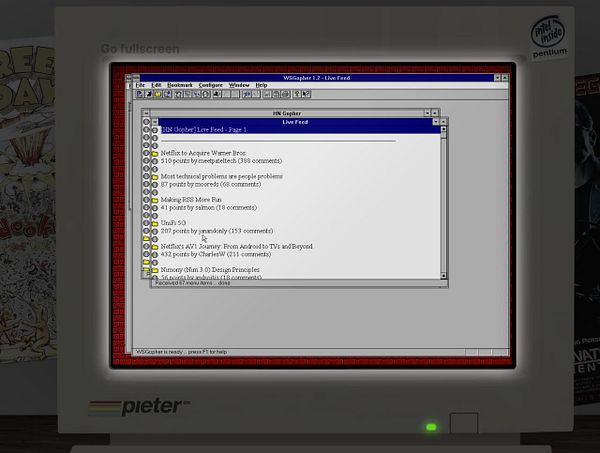This screenshot has width=600, height=453.
Task: Minimize the Live Feed child window
Action: coord(436,122)
